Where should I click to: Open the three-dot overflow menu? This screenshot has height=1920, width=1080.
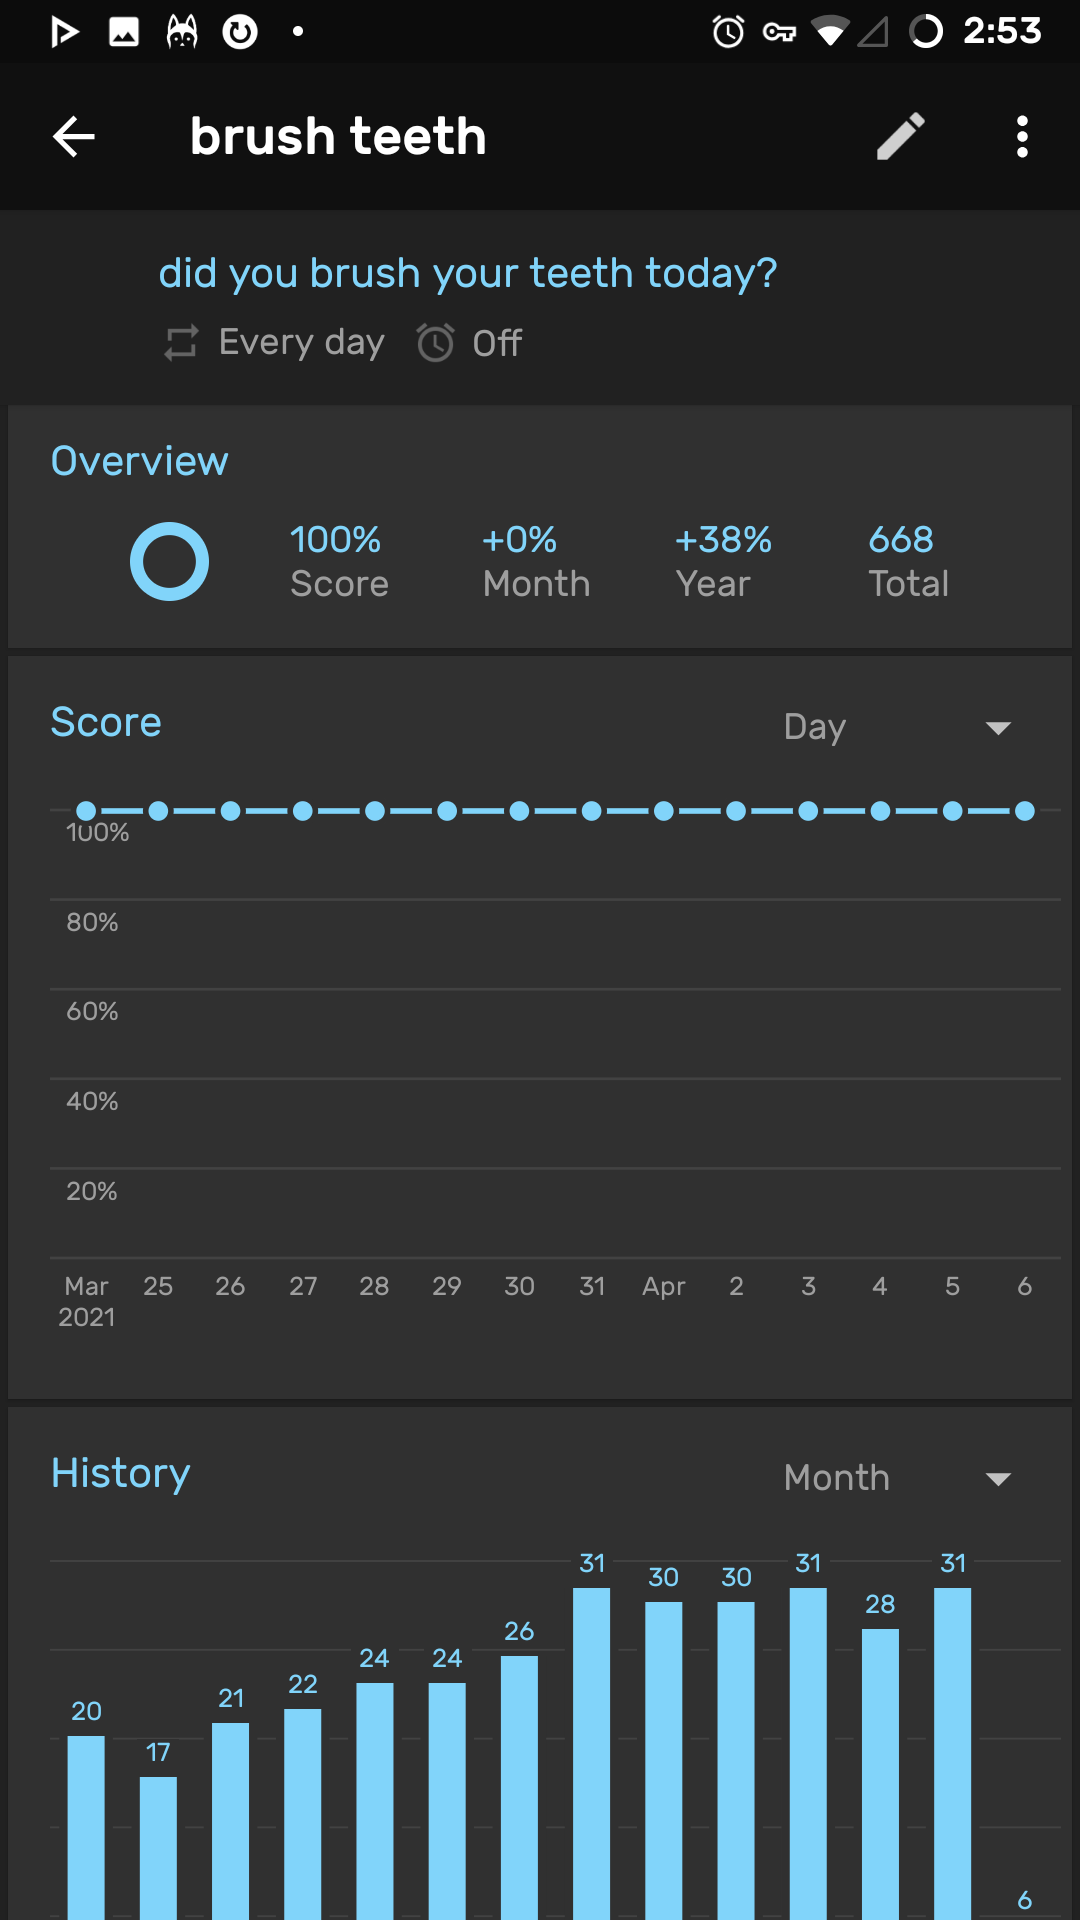(x=1021, y=137)
